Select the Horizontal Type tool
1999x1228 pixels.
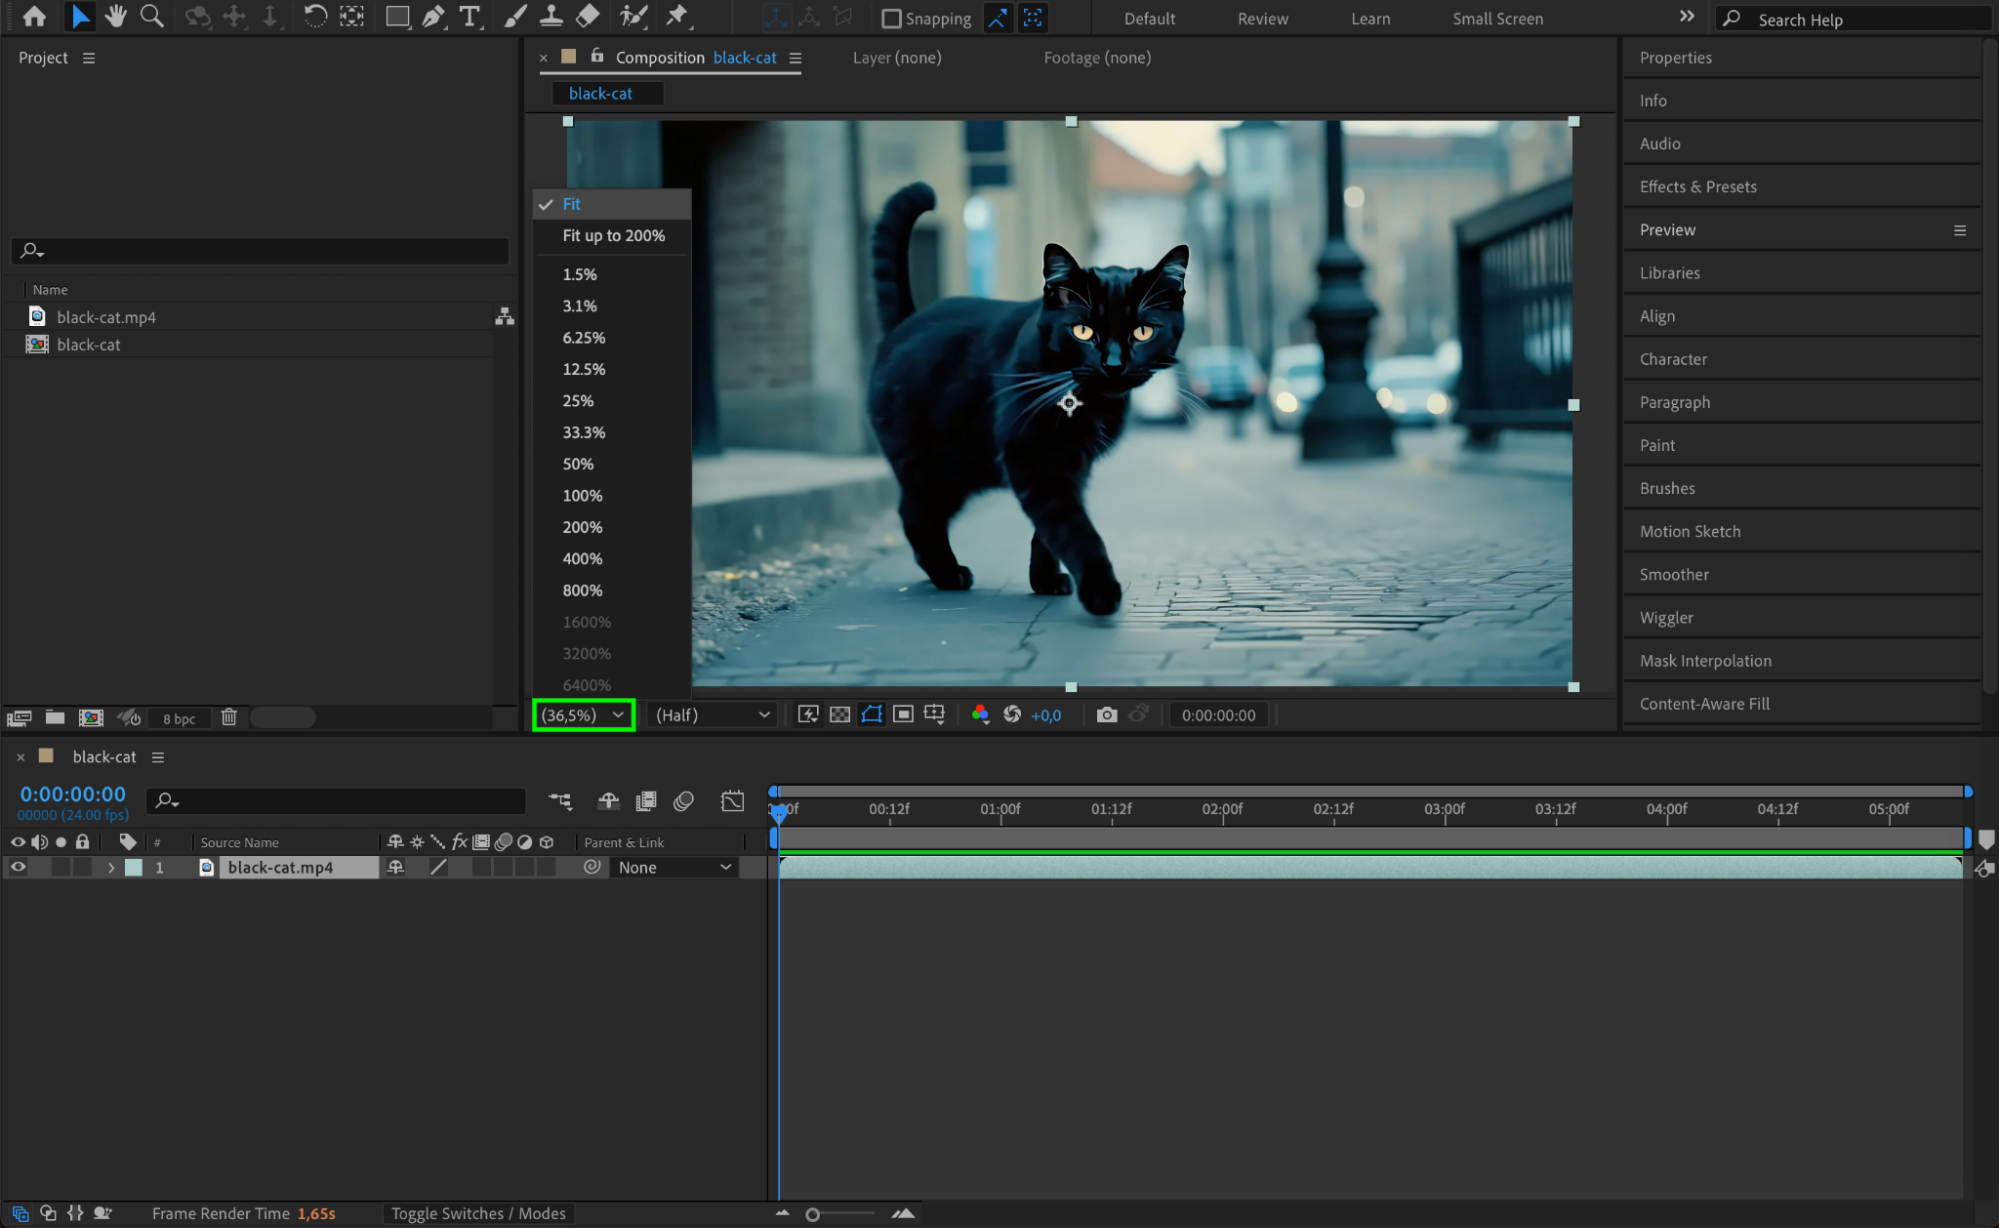point(469,16)
